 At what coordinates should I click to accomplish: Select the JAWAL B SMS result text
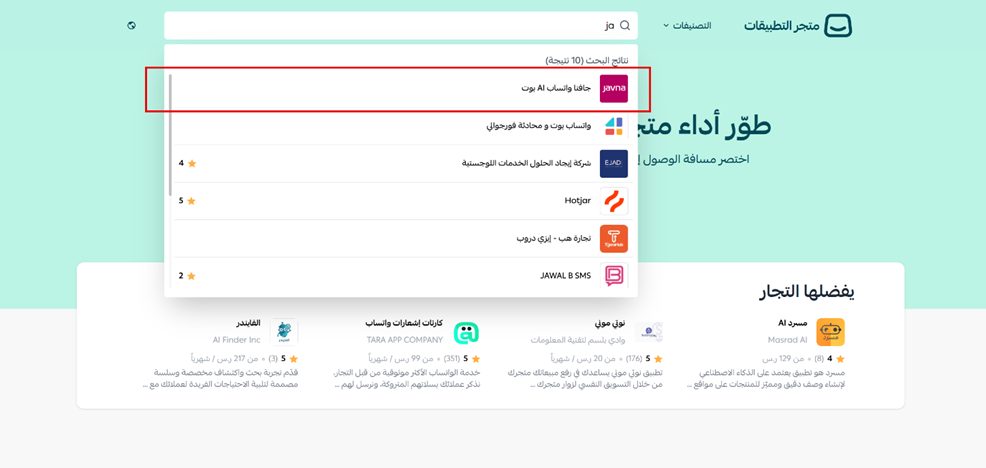pyautogui.click(x=566, y=276)
